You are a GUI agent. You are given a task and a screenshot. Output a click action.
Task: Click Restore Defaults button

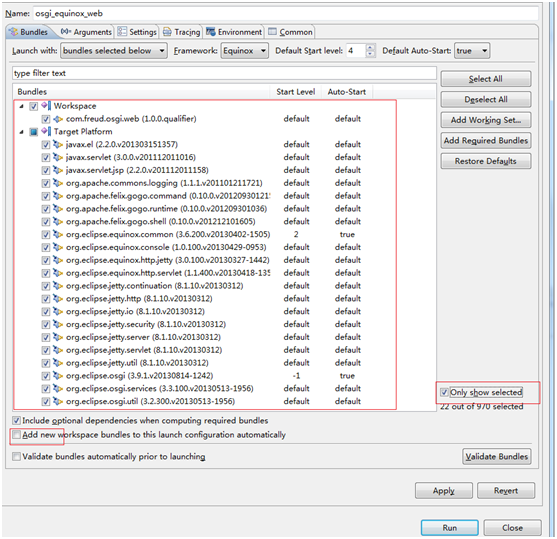[486, 161]
